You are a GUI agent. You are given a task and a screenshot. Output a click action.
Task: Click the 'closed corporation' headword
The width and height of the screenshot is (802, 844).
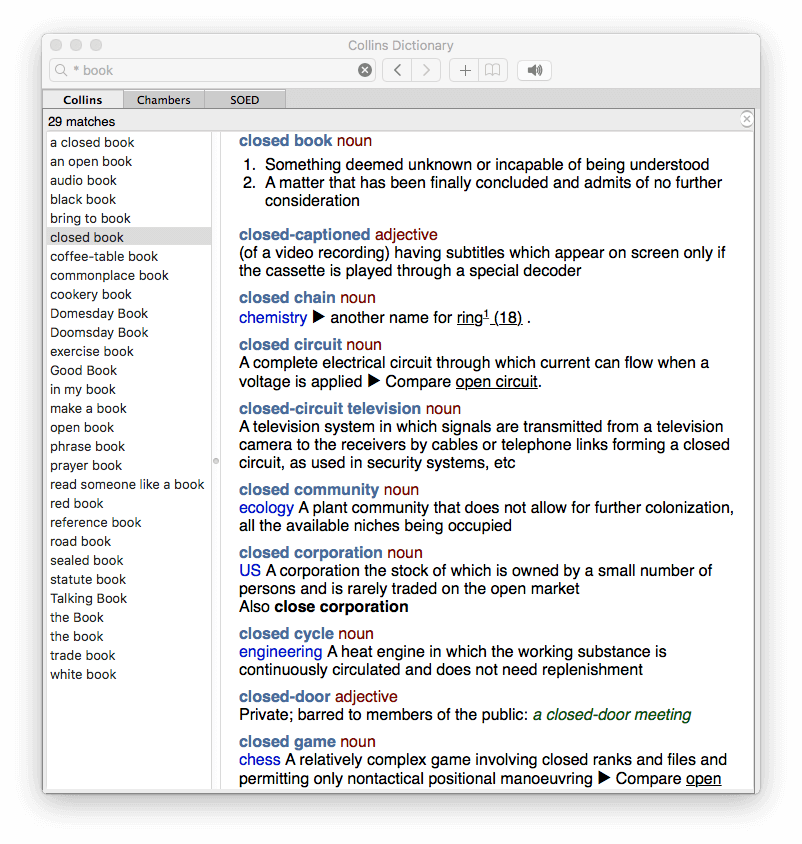click(x=311, y=552)
